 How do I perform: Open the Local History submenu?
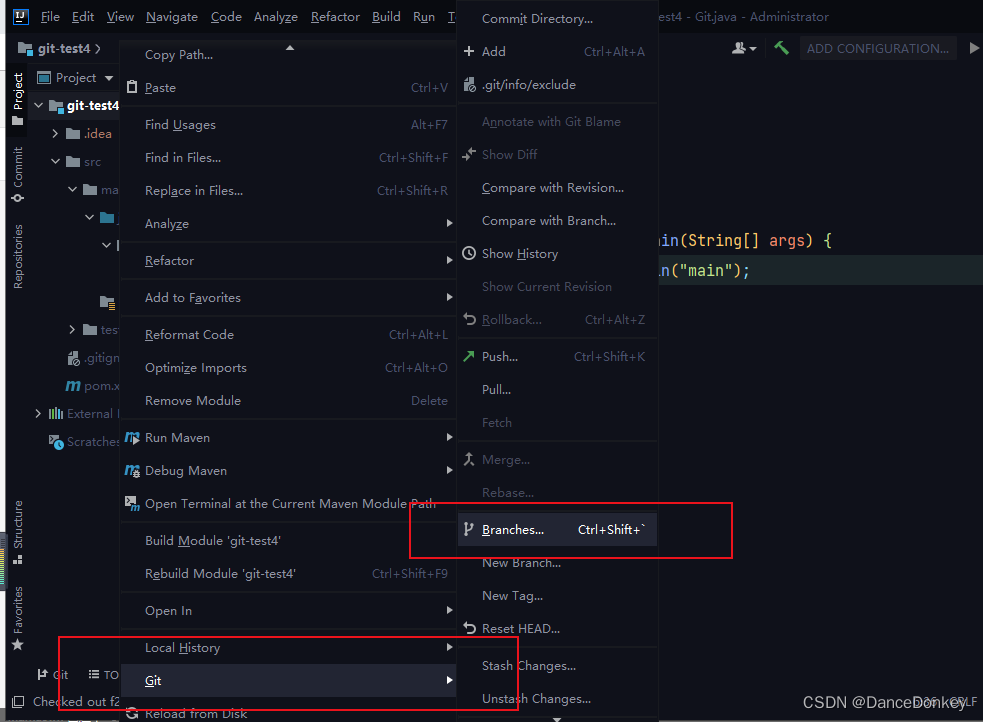coord(288,647)
